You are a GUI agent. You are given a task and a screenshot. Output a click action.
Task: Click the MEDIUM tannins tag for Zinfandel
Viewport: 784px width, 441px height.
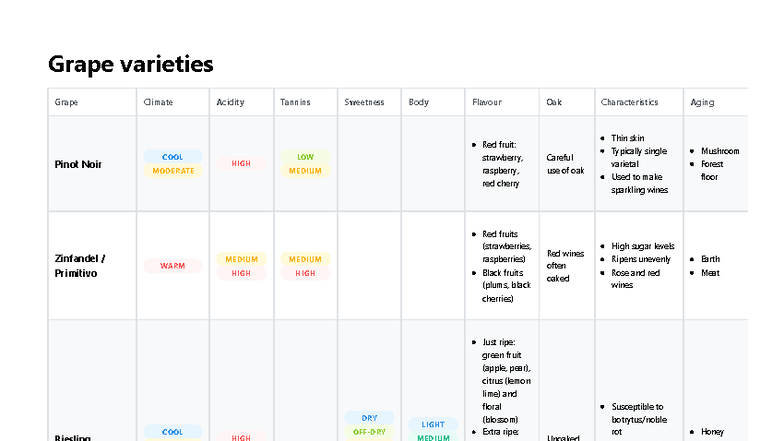point(305,259)
